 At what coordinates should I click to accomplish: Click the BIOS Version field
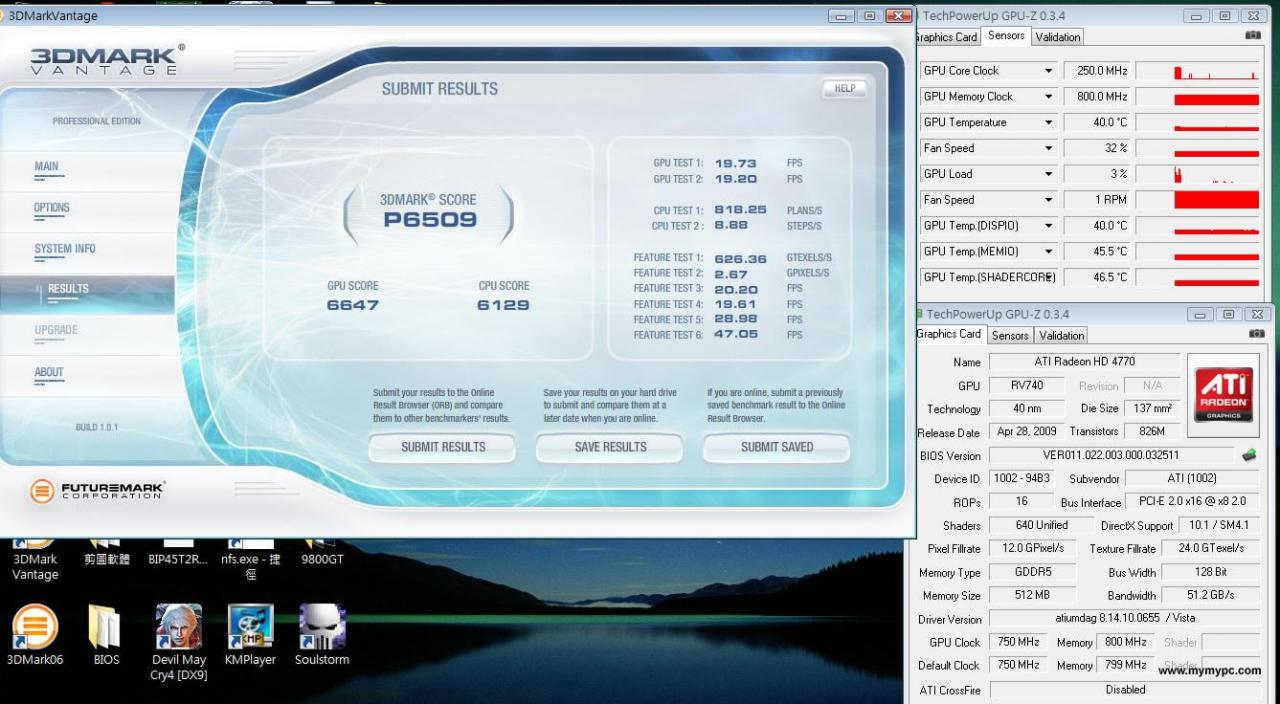click(1113, 455)
